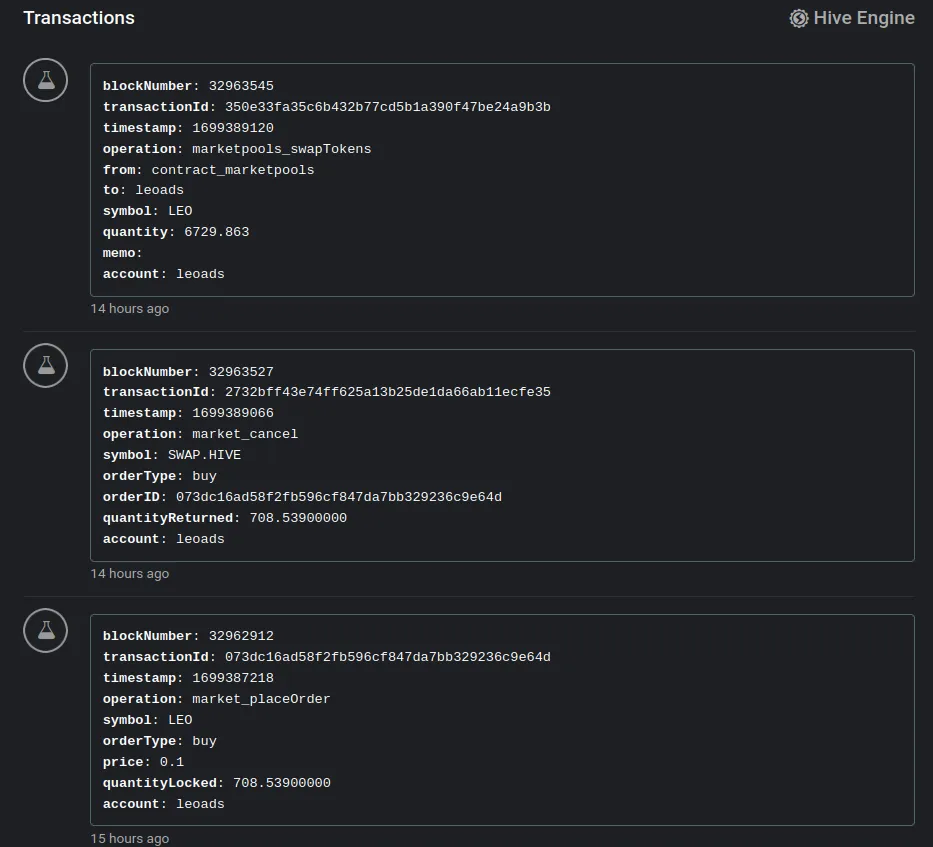Click the Transactions heading
This screenshot has width=933, height=847.
click(x=79, y=18)
